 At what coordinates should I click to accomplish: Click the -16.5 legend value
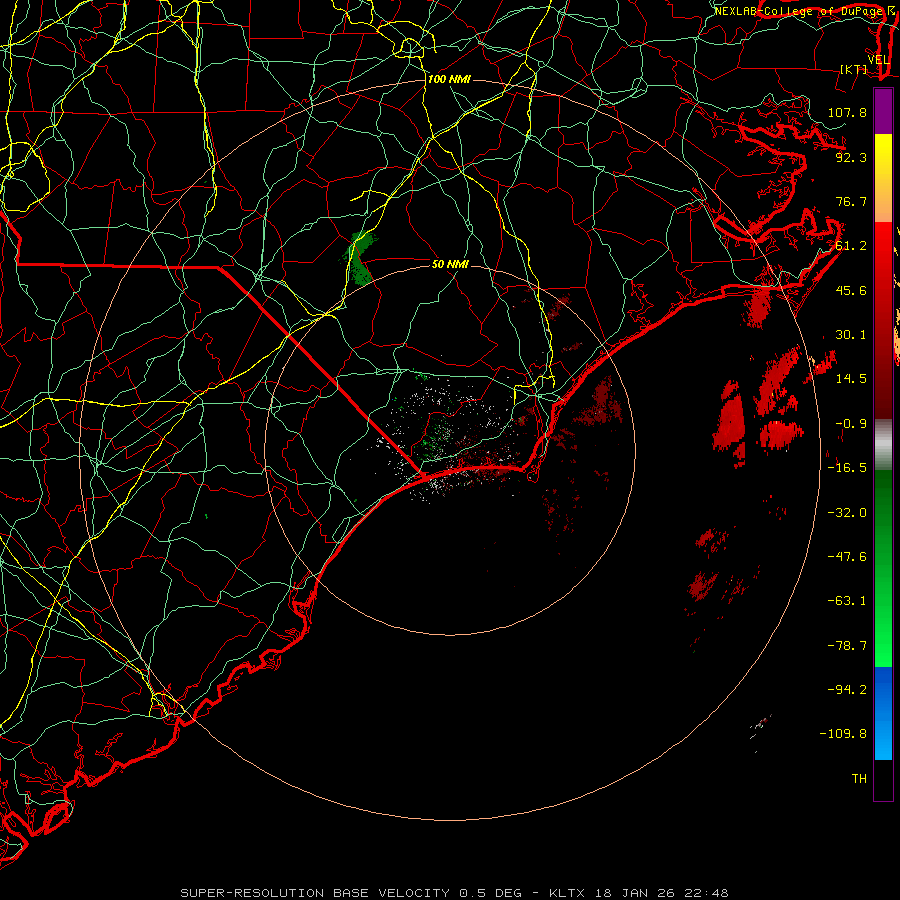point(847,468)
